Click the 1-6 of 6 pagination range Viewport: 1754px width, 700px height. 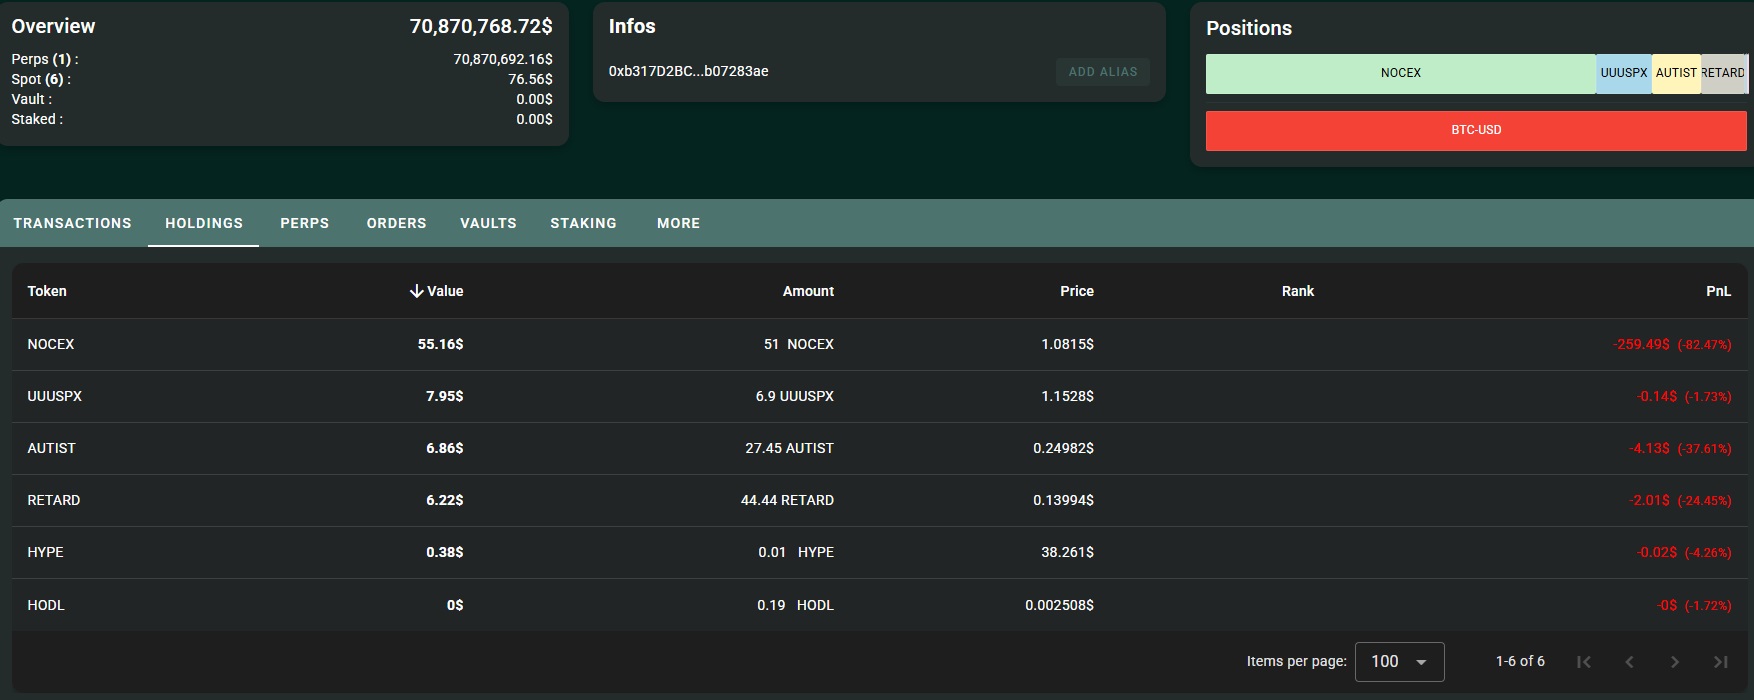[x=1520, y=661]
